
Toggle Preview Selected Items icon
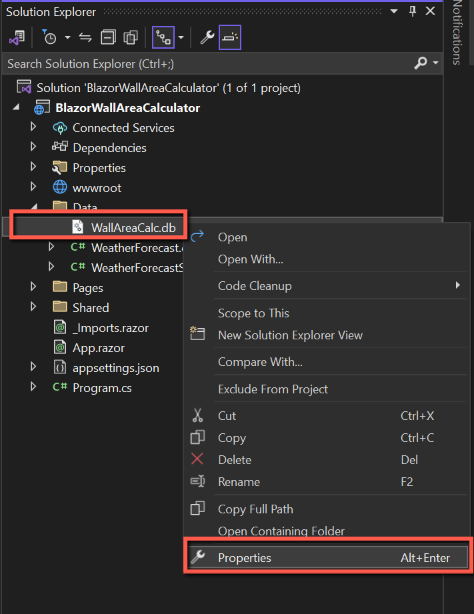(230, 38)
